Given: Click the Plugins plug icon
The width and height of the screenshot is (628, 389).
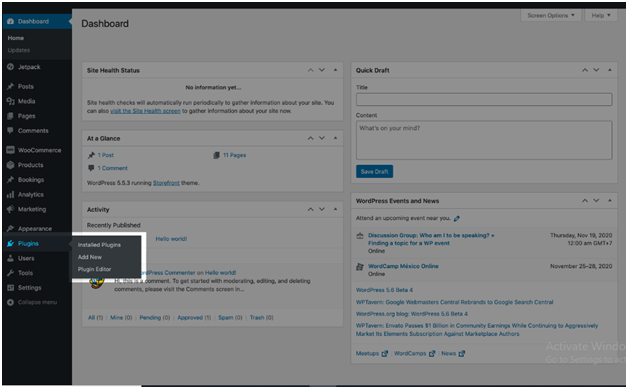Looking at the screenshot, I should click(x=10, y=243).
